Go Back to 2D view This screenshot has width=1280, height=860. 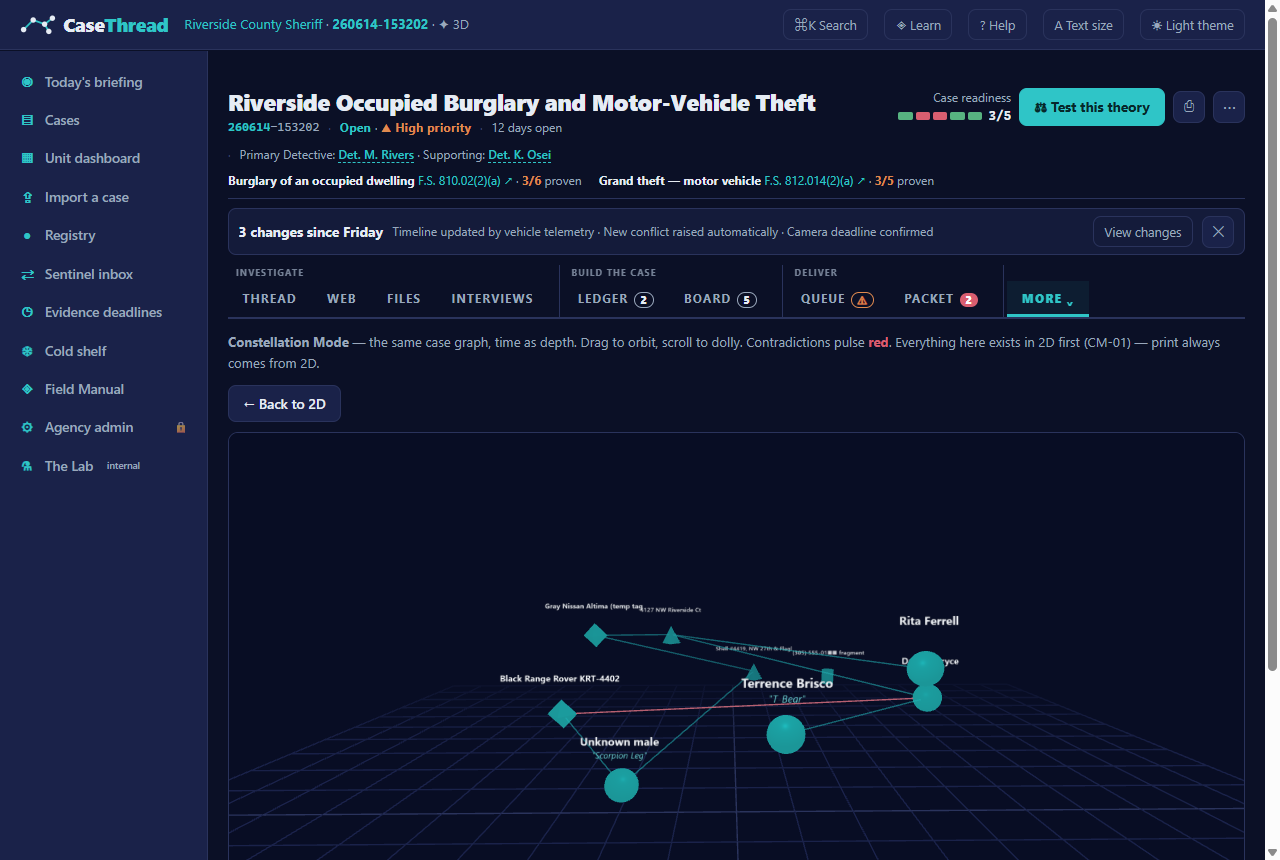284,404
